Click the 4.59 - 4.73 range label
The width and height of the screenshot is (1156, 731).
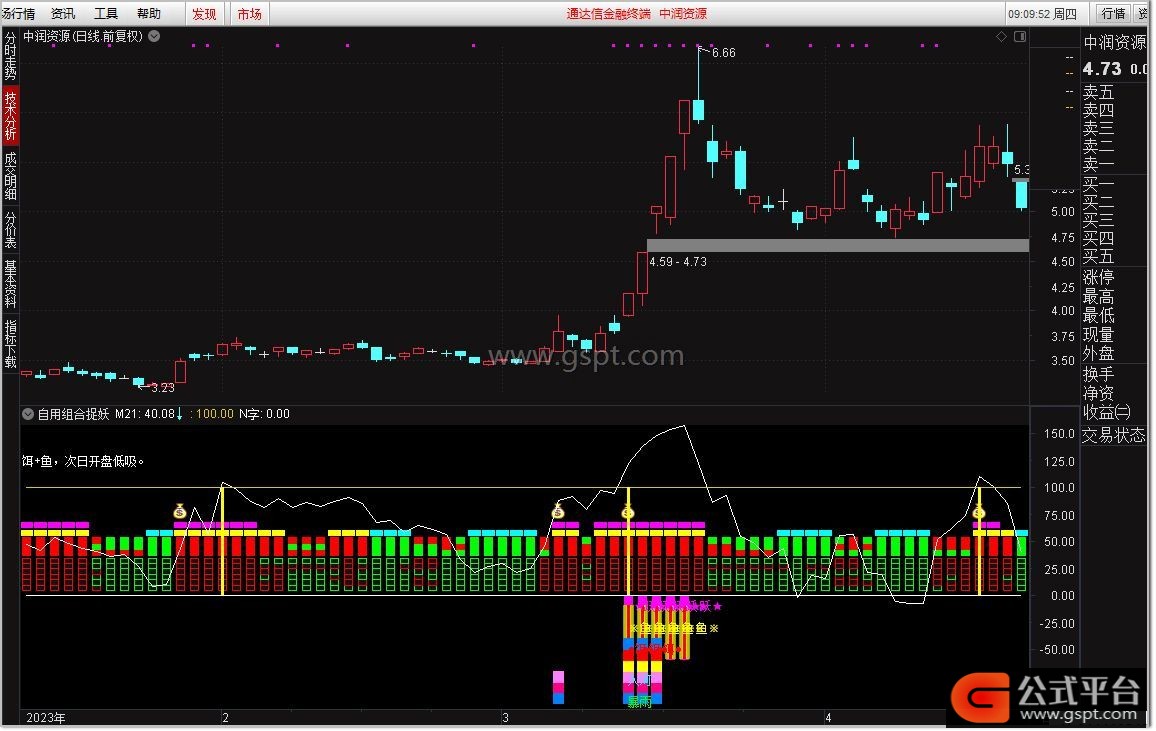[x=678, y=262]
